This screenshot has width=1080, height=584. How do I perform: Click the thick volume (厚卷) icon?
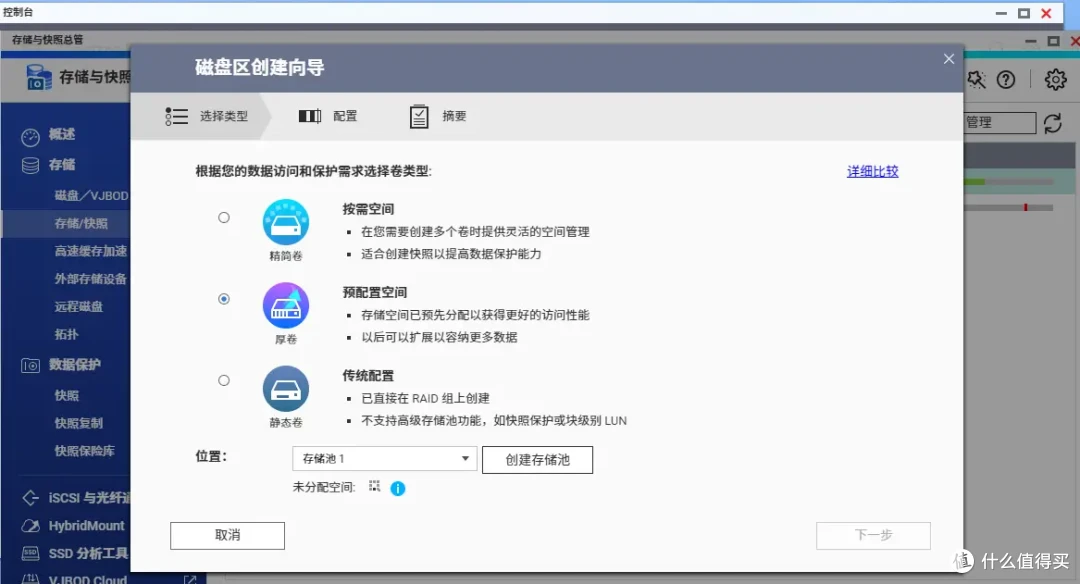(x=286, y=306)
